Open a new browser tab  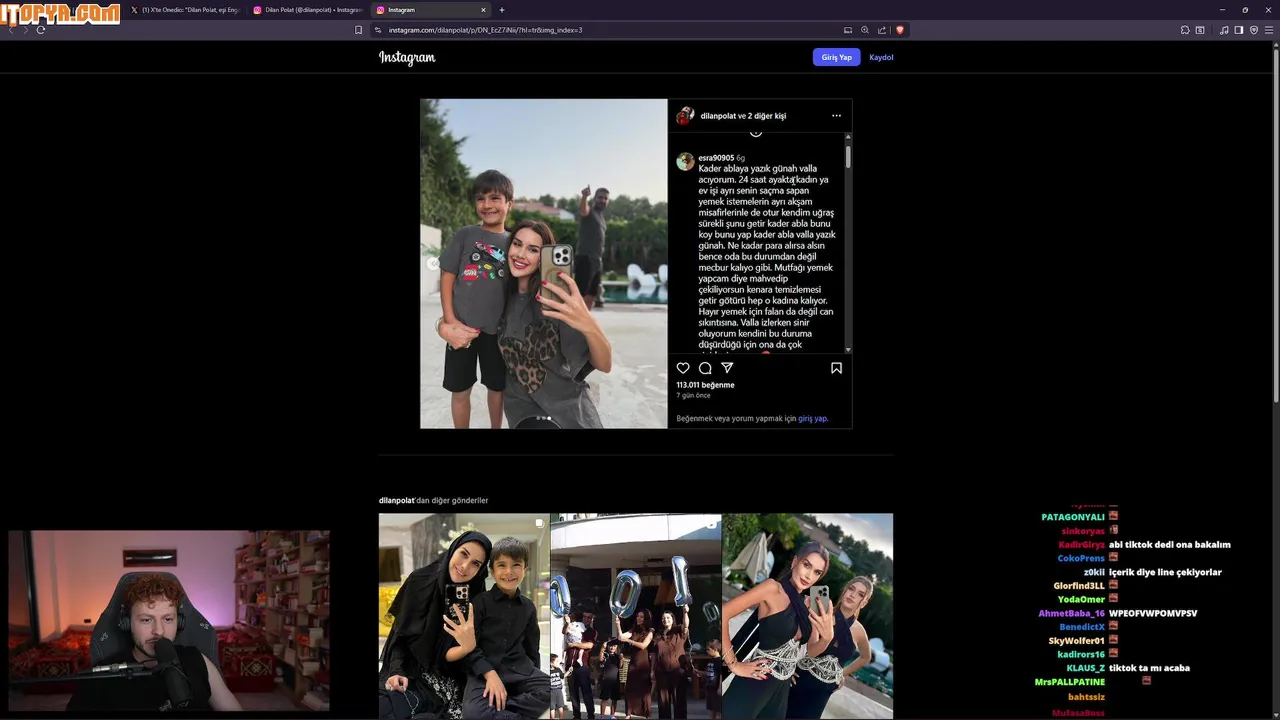[502, 10]
